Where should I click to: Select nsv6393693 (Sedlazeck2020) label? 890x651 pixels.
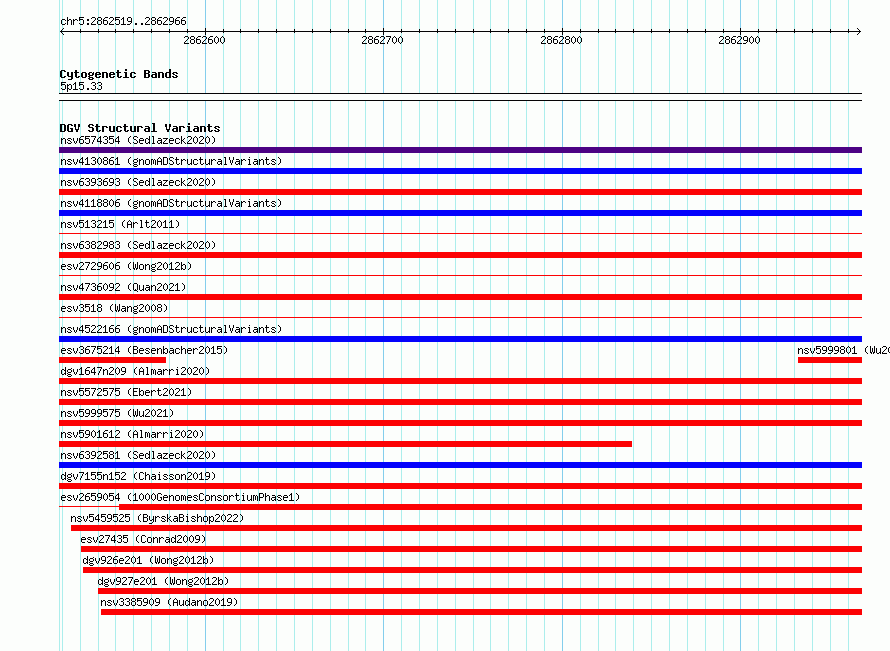tap(138, 182)
